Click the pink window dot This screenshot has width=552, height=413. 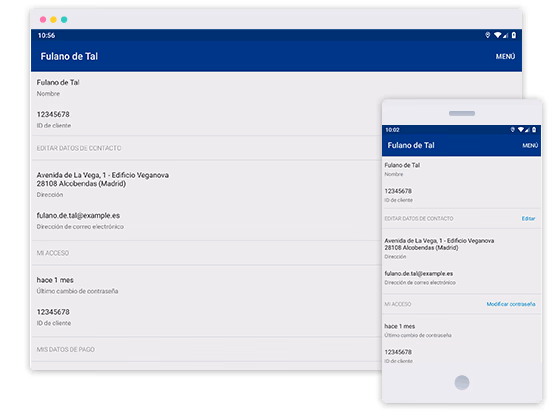[43, 19]
